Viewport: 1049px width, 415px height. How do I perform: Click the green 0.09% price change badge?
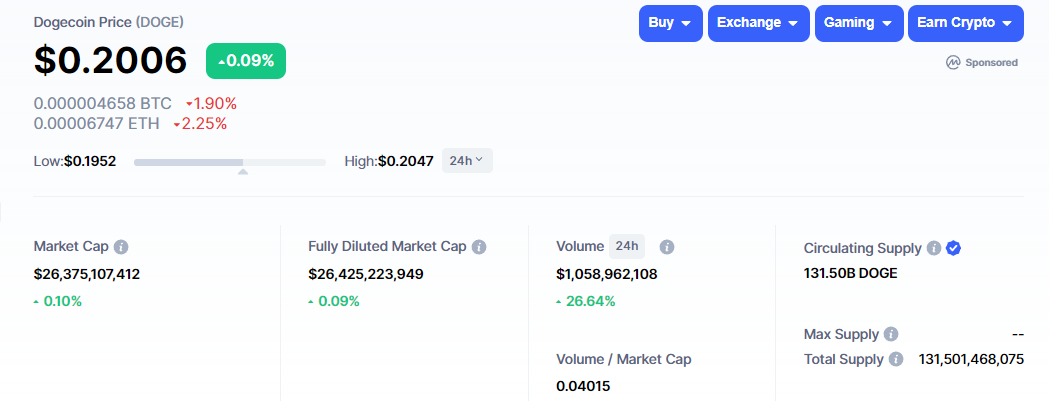(x=246, y=61)
